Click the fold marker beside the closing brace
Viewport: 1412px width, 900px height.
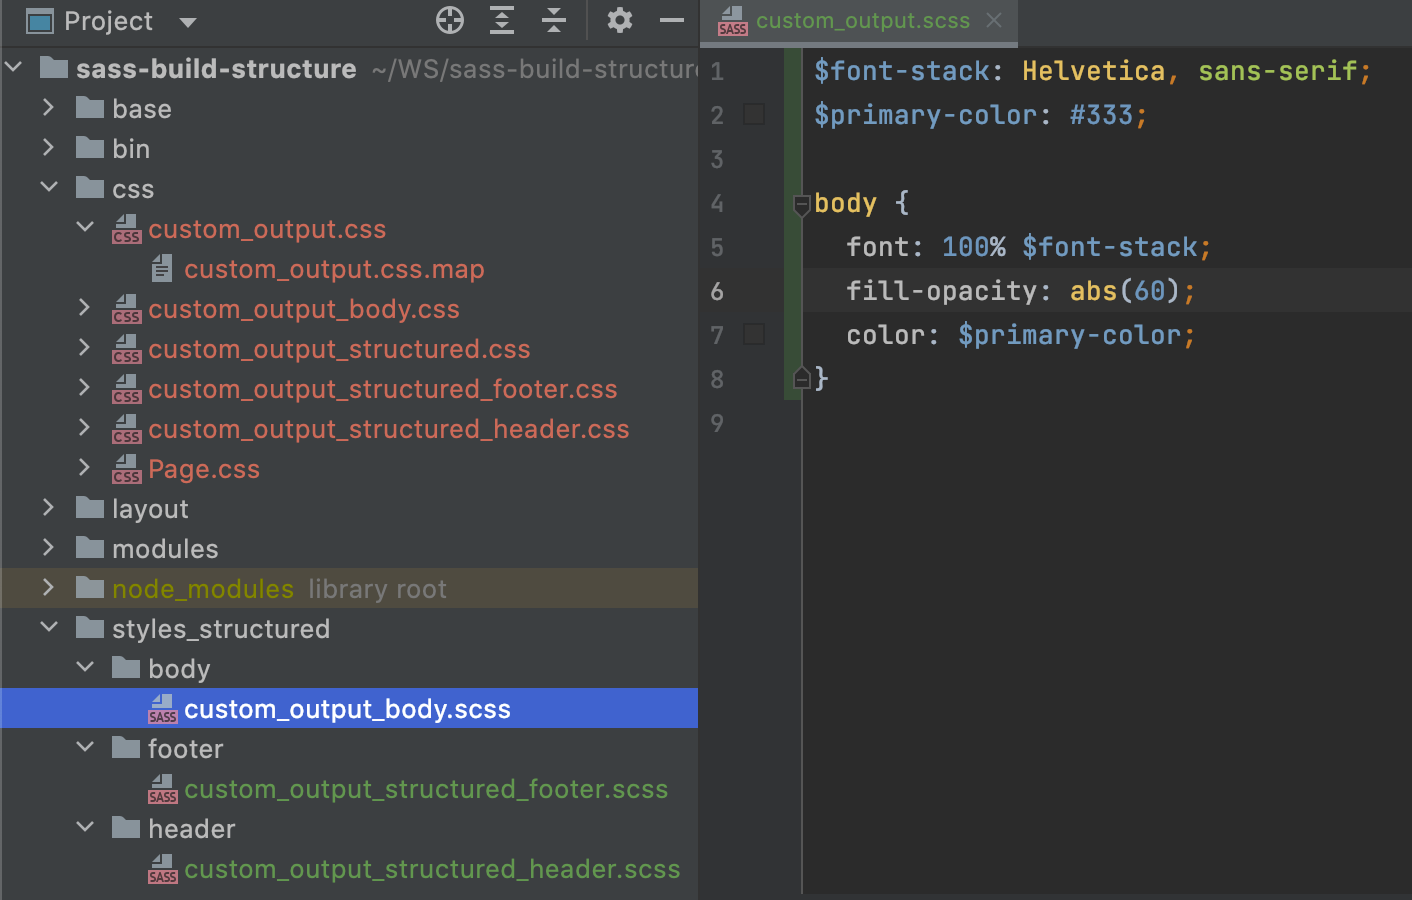[801, 378]
